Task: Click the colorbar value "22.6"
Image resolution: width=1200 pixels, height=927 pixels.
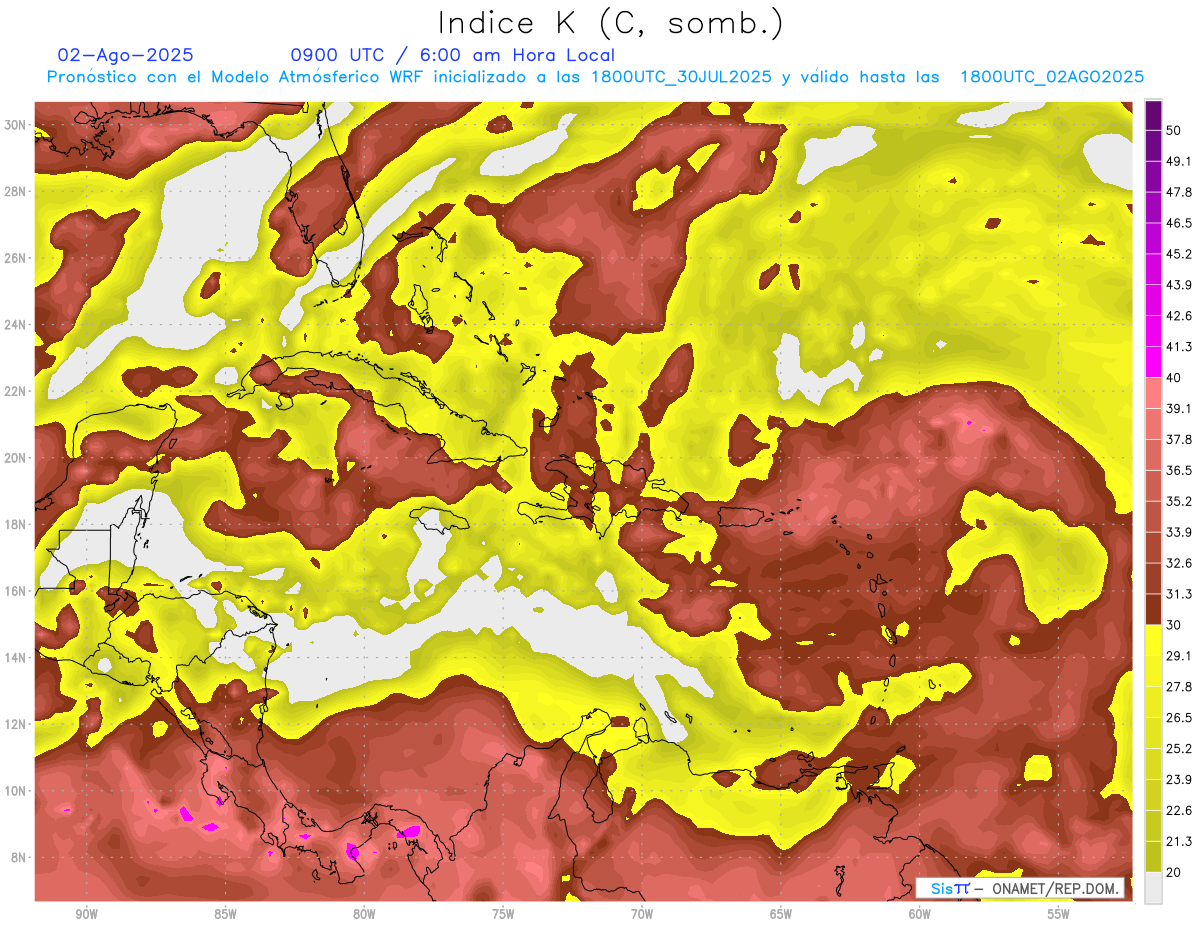Action: point(1179,811)
